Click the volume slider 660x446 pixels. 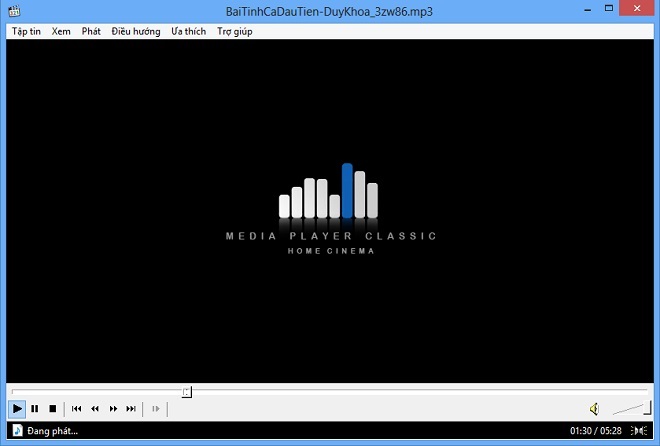tap(630, 409)
